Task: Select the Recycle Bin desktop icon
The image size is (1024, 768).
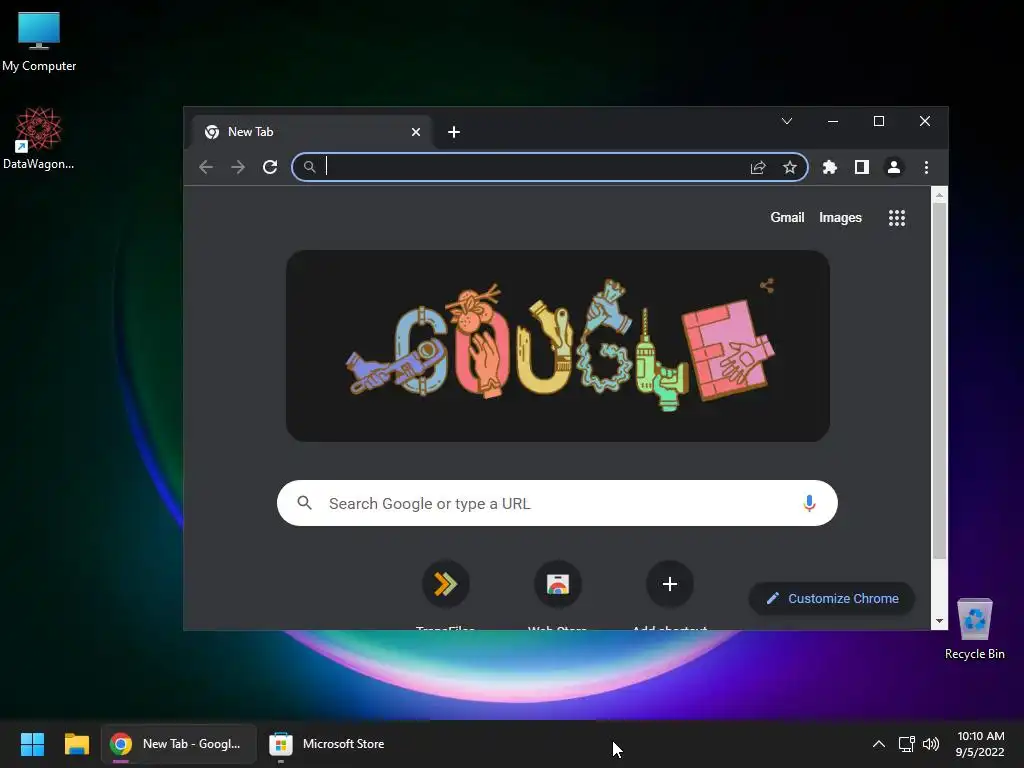Action: 974,629
